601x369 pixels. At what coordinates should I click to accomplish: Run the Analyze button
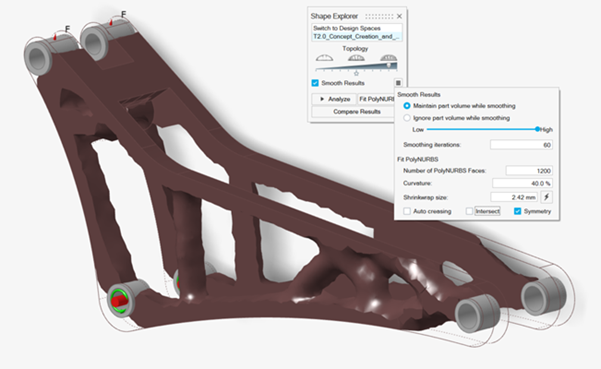(334, 99)
